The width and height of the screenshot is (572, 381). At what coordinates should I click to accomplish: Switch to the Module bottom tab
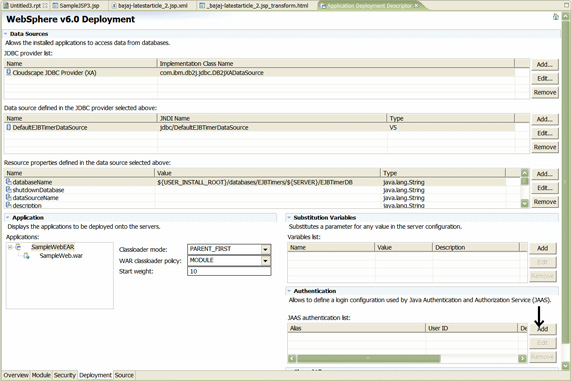pos(41,375)
